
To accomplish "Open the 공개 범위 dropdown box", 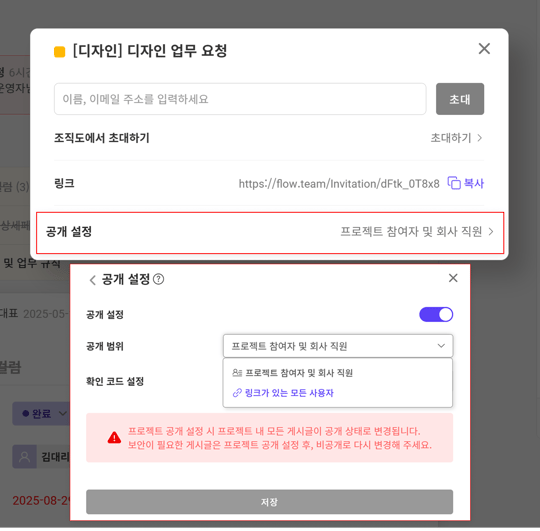I will pos(338,346).
